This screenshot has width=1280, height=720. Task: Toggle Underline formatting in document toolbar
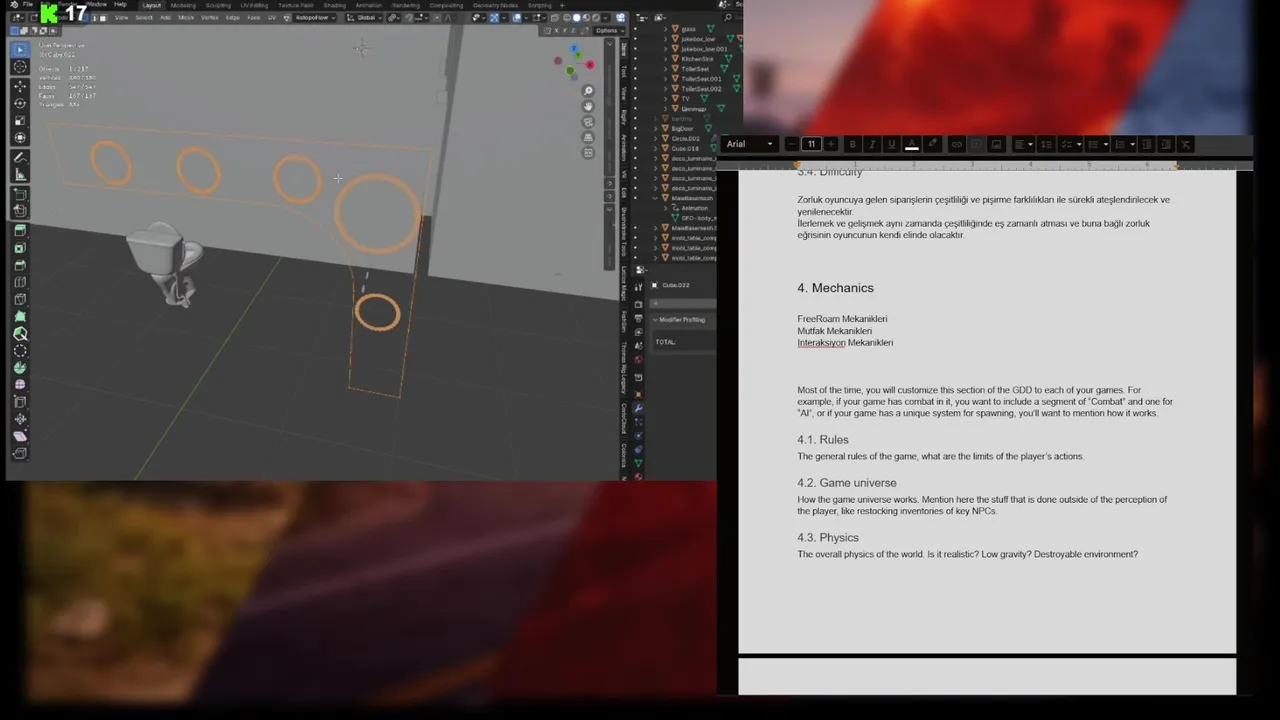pos(892,144)
